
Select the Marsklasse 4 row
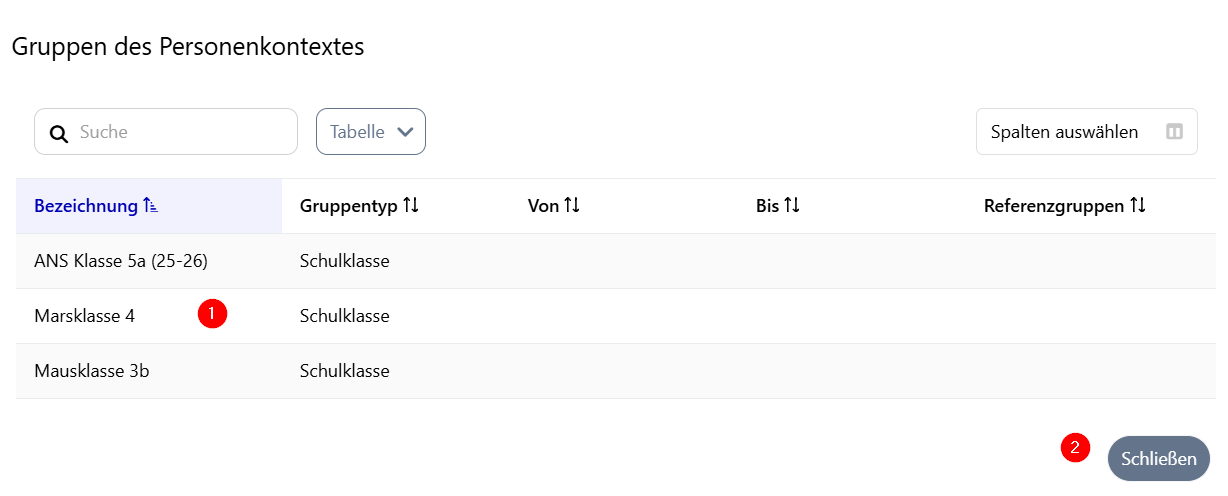pos(85,316)
